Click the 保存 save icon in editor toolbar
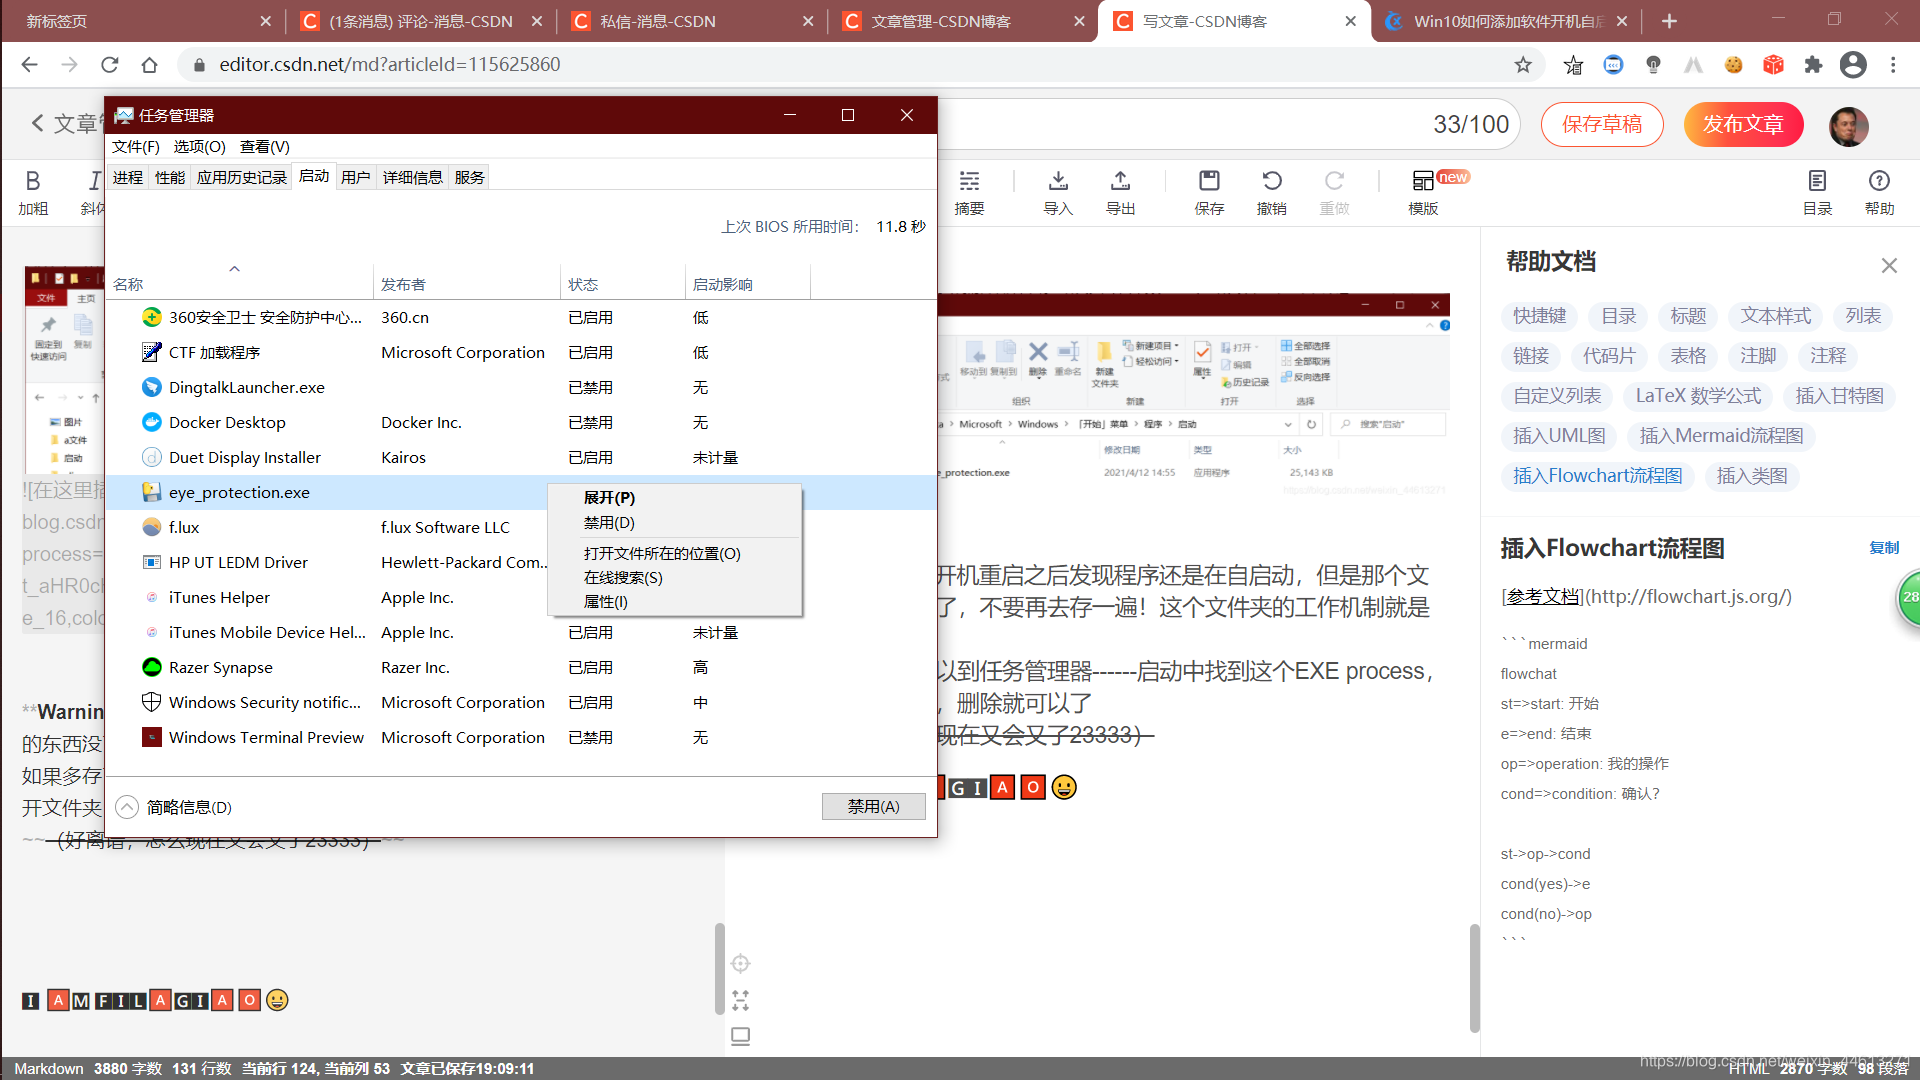Image resolution: width=1920 pixels, height=1080 pixels. coord(1209,181)
